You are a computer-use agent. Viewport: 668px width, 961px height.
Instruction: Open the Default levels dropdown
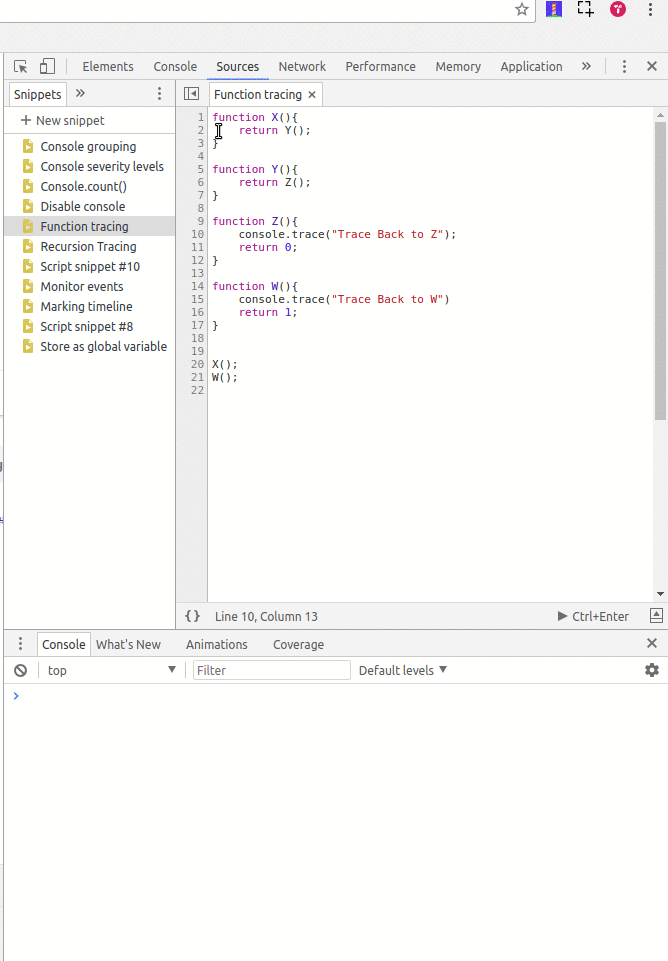tap(403, 670)
